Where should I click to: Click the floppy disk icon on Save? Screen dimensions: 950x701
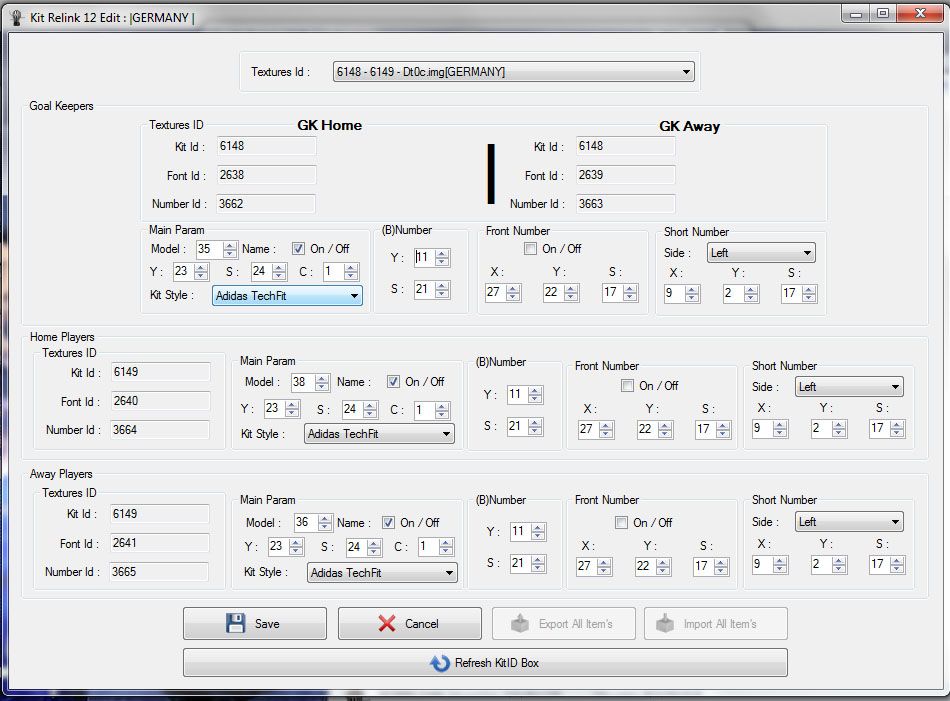235,623
